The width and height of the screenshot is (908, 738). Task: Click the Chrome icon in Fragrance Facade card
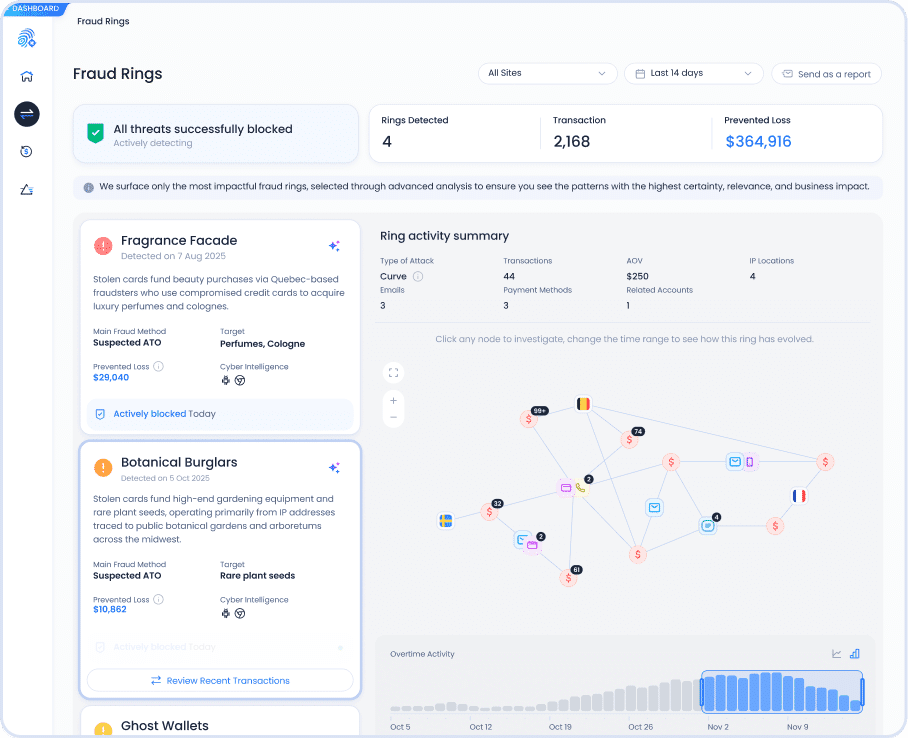tap(240, 380)
